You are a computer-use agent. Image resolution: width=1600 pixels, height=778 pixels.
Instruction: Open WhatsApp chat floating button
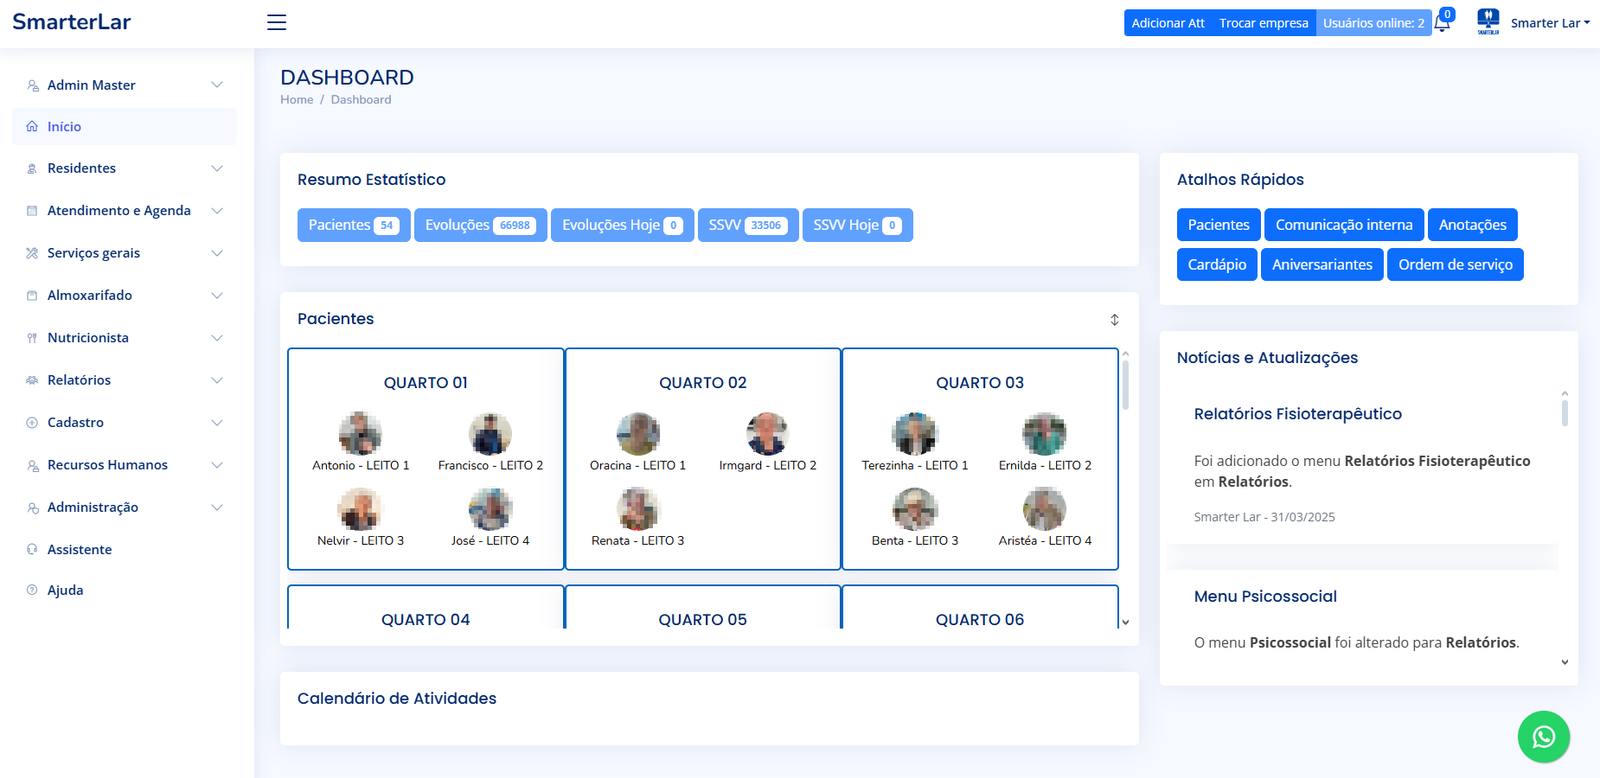coord(1543,736)
